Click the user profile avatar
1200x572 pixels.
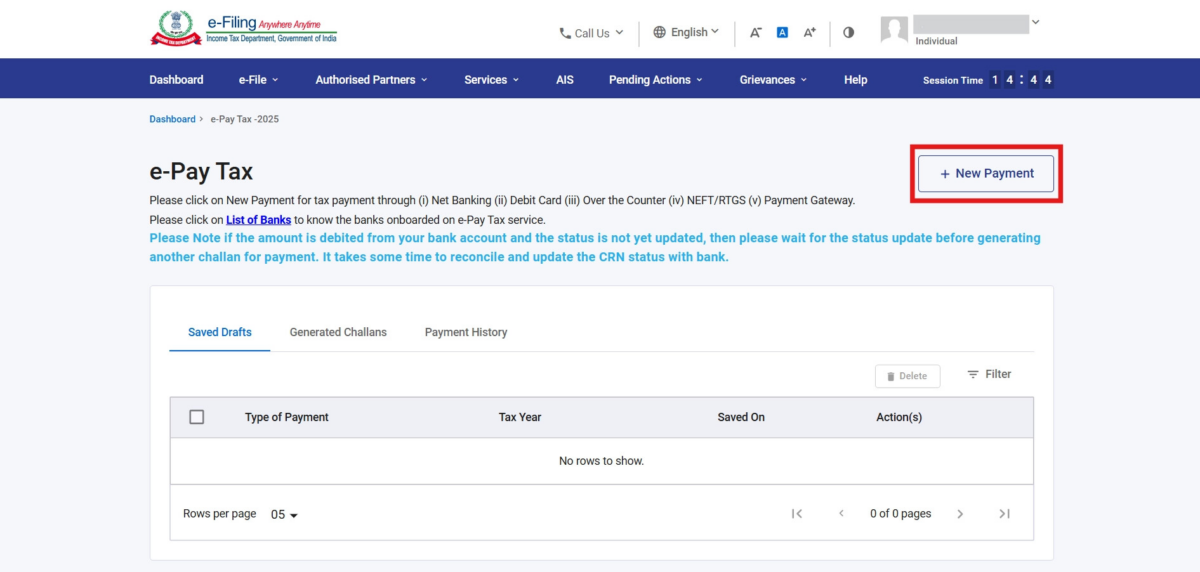click(x=894, y=30)
